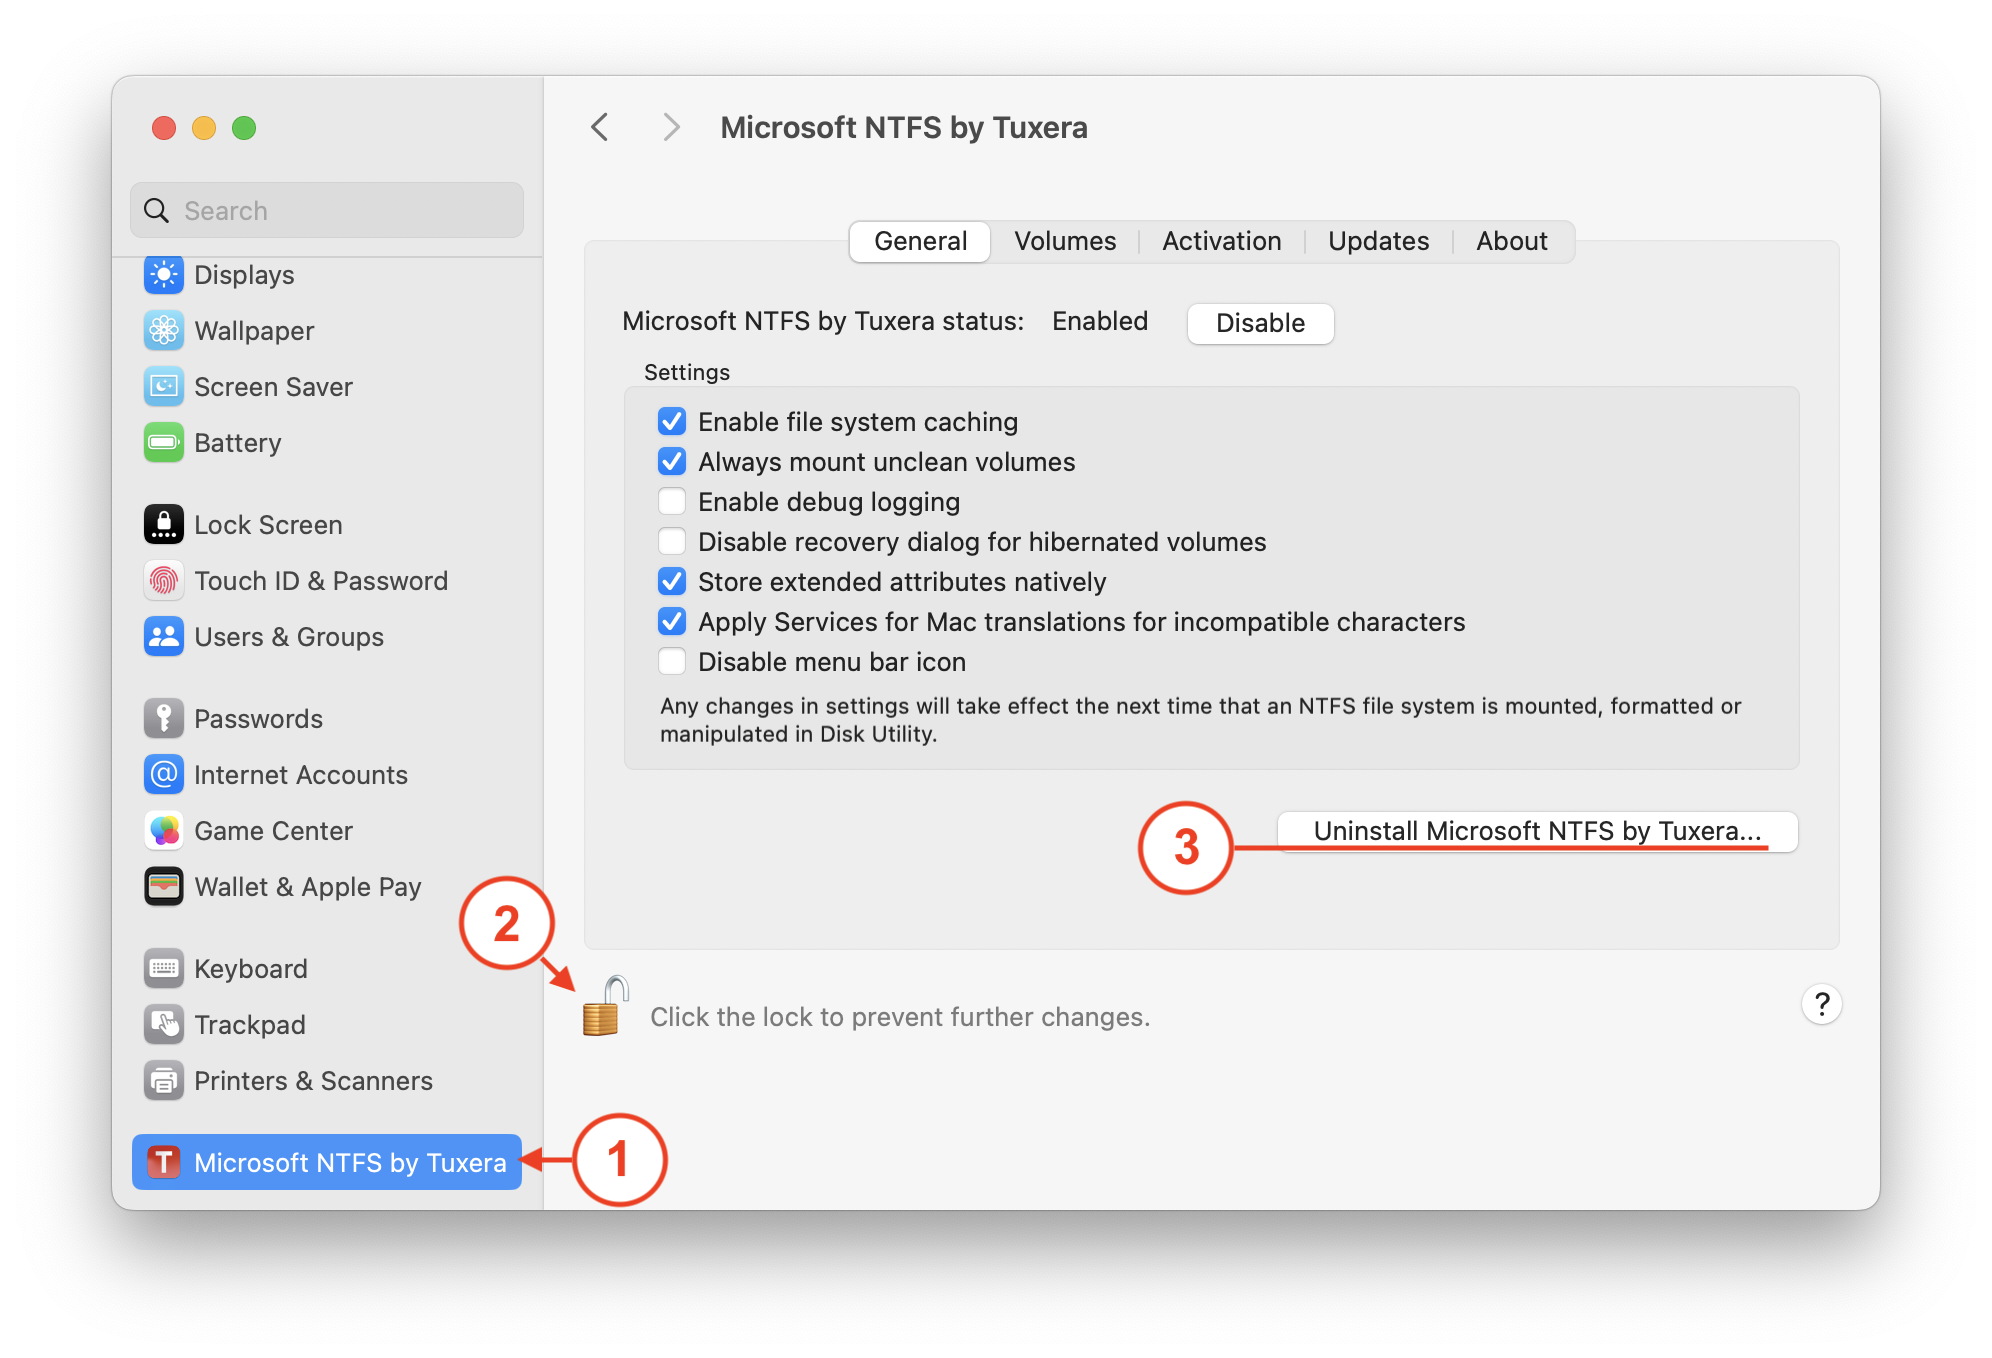Enable debug logging checkbox
The width and height of the screenshot is (1992, 1358).
[672, 502]
